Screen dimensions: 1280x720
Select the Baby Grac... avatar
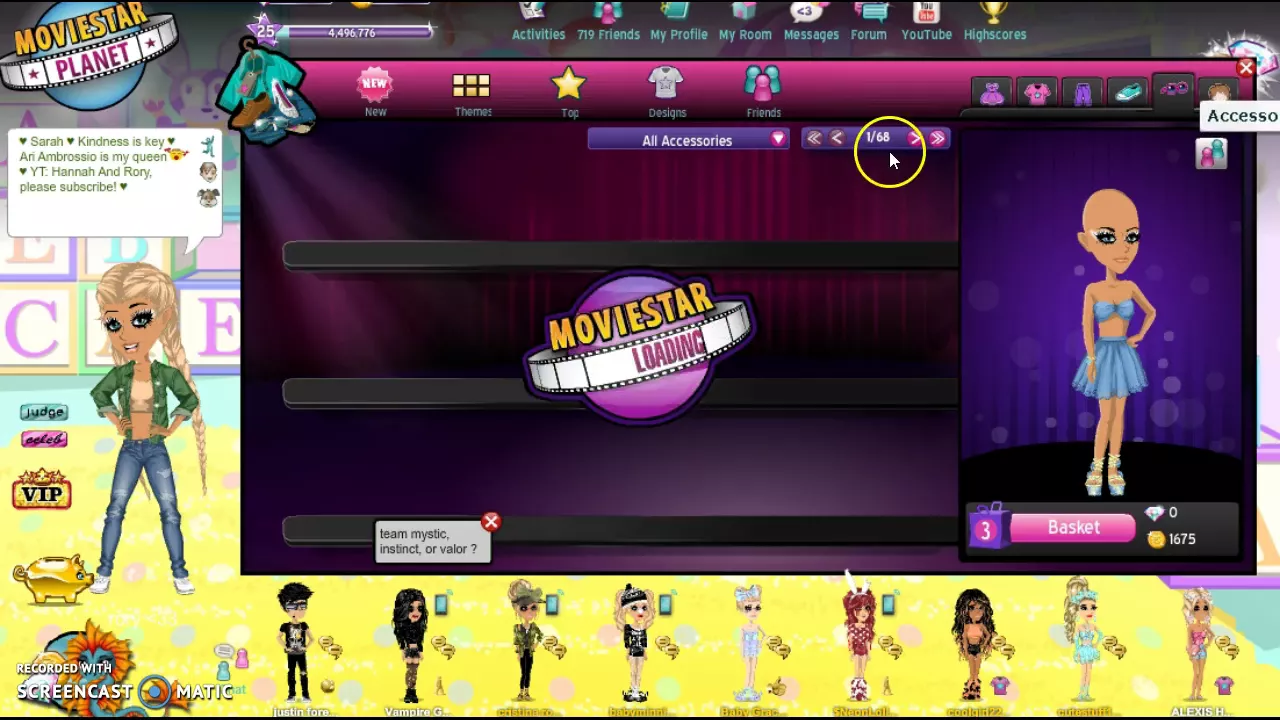(x=748, y=645)
